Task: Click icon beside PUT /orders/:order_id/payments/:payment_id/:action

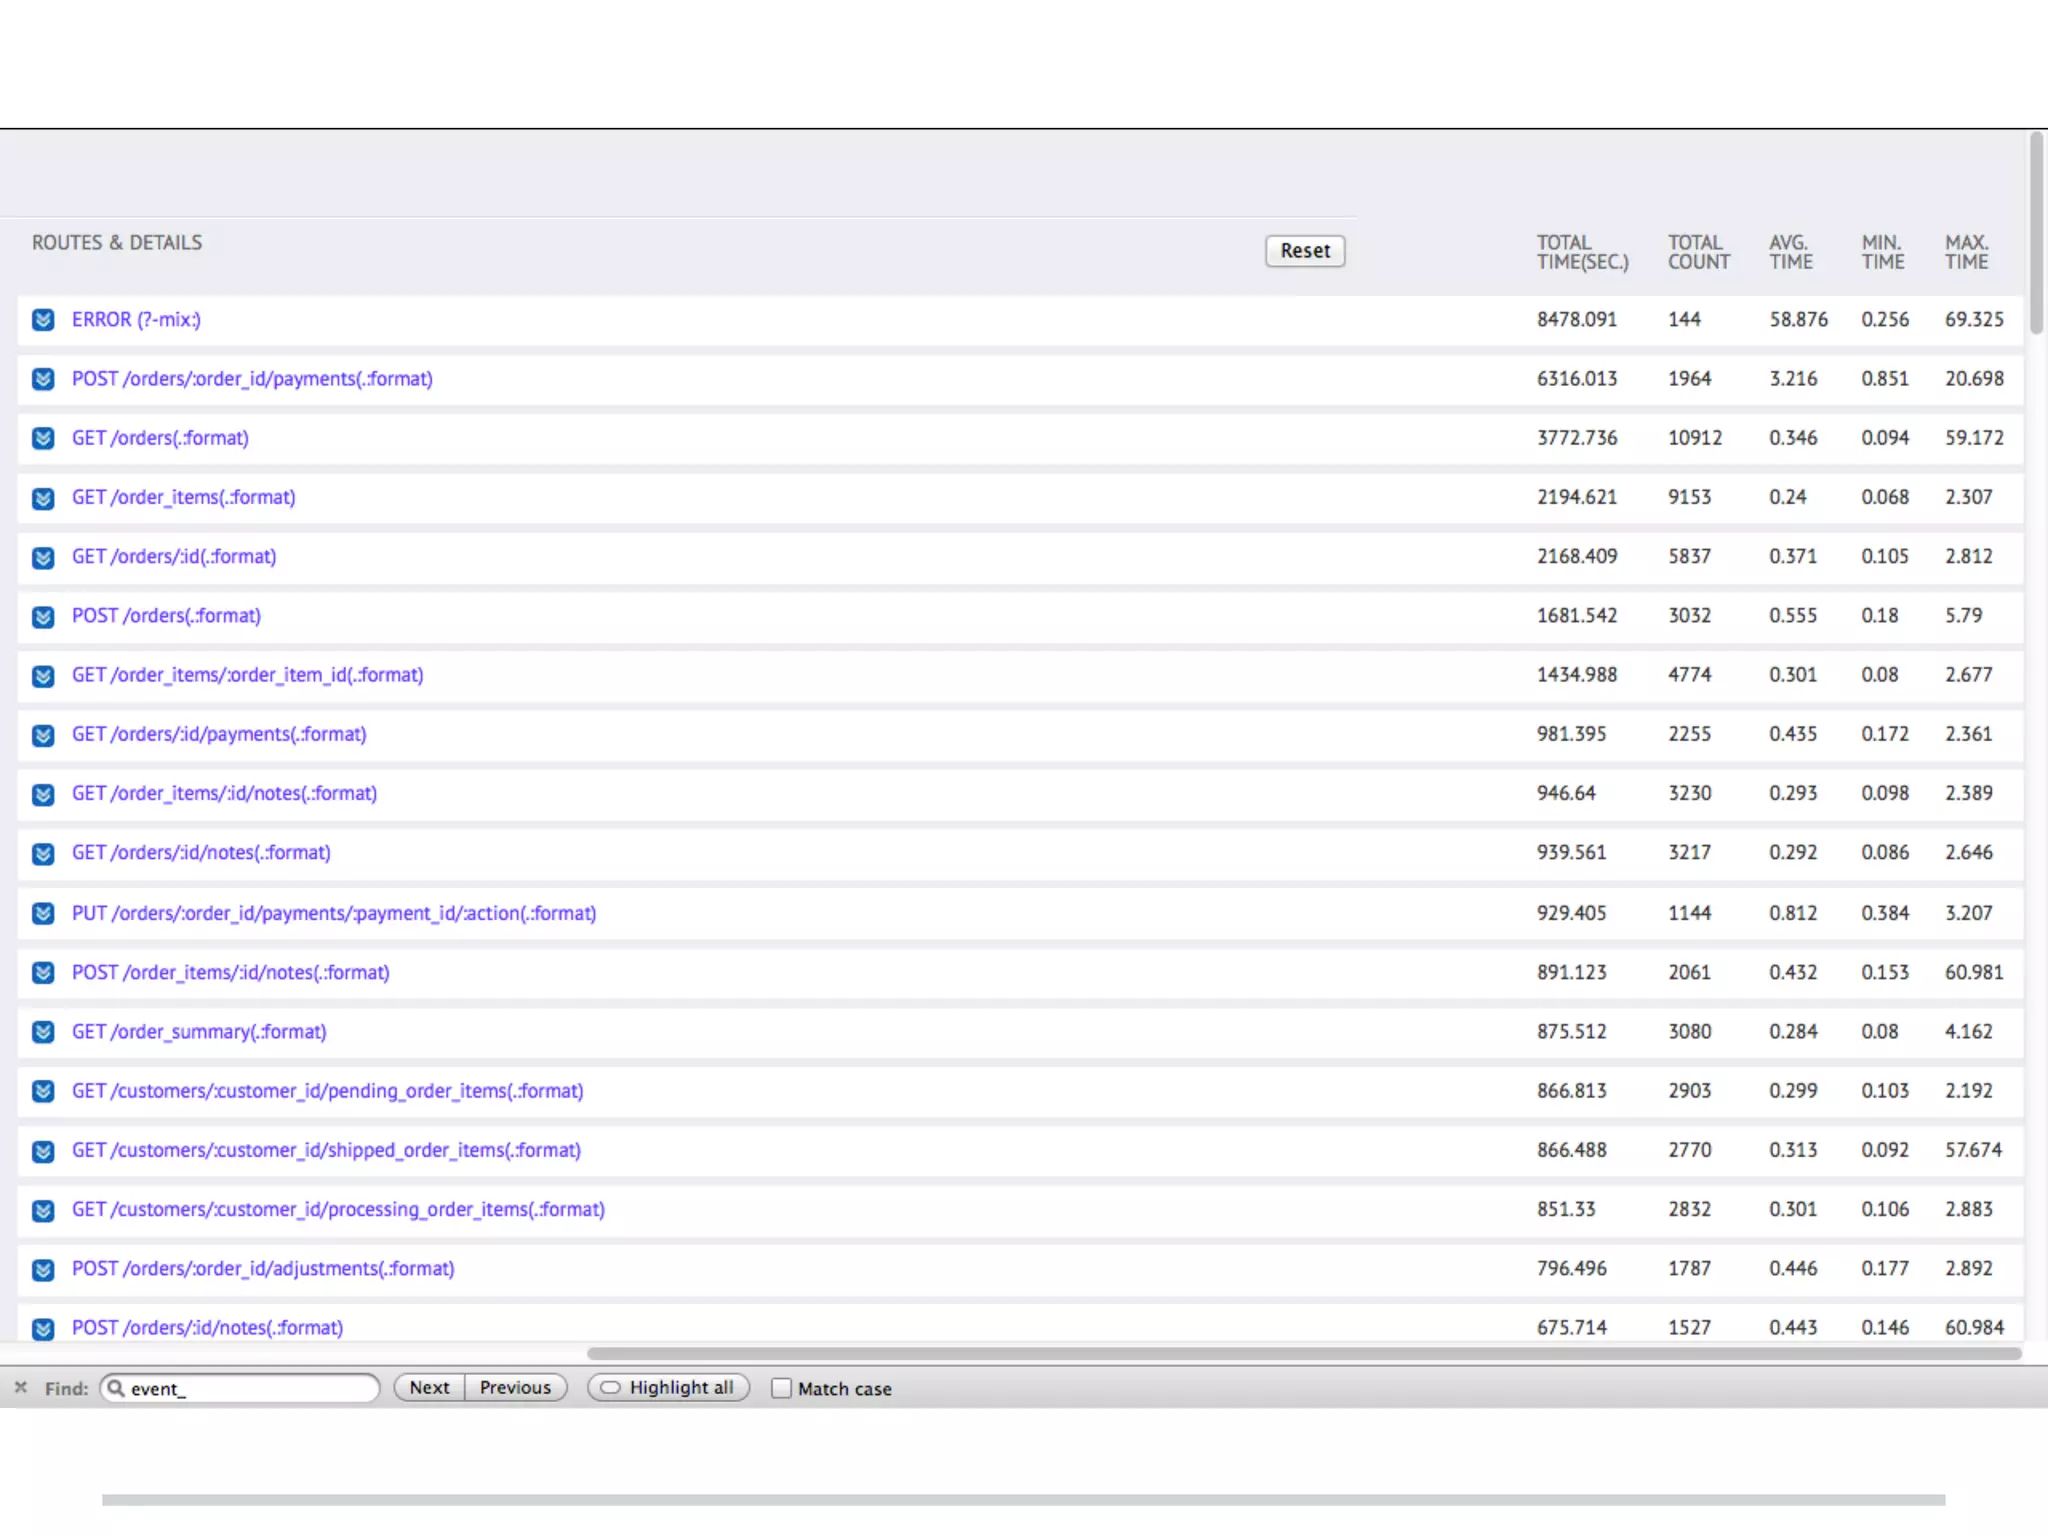Action: [43, 913]
